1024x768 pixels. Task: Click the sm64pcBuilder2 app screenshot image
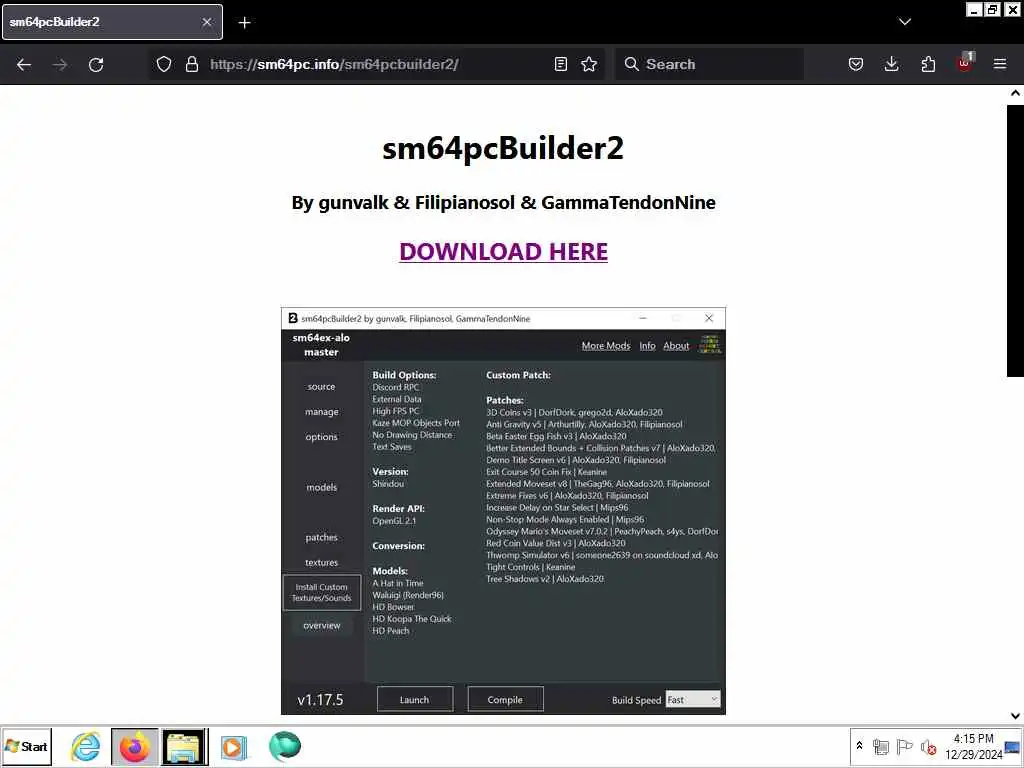click(x=504, y=511)
